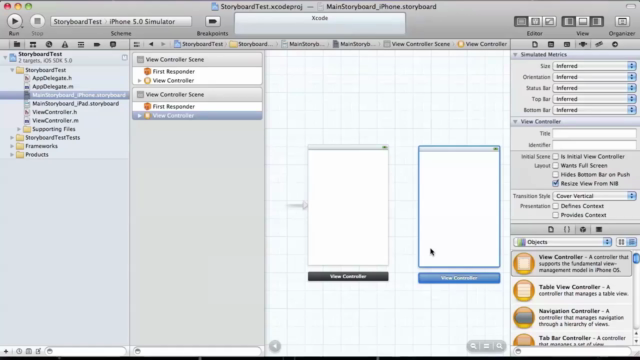Show the File Template library
Screen dimensions: 640x360
tap(551, 229)
